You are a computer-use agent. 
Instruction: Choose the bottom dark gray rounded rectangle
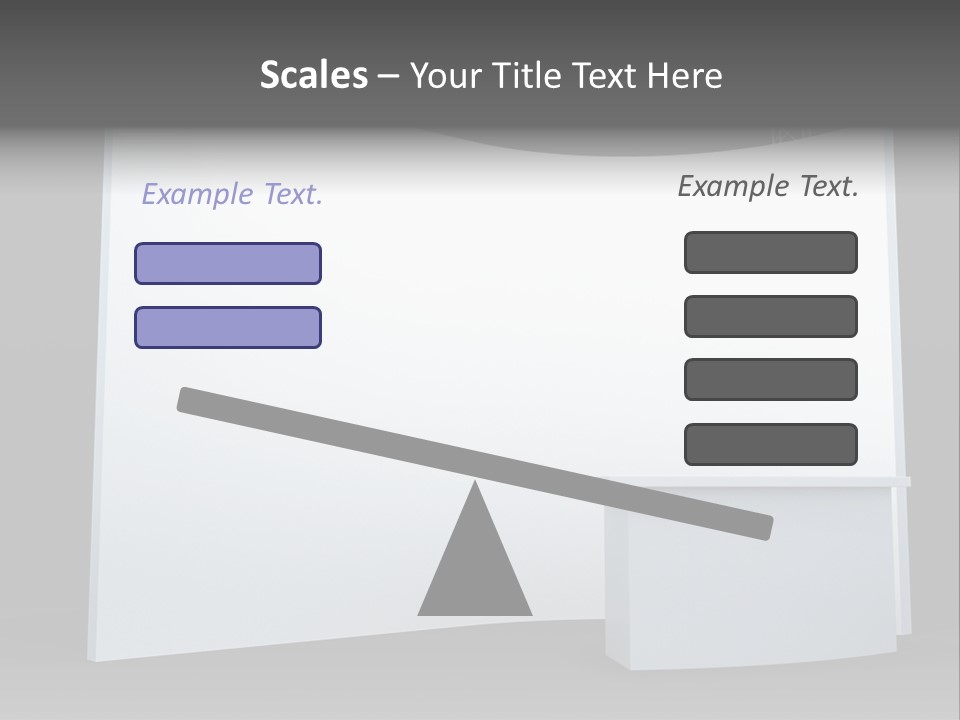(771, 444)
